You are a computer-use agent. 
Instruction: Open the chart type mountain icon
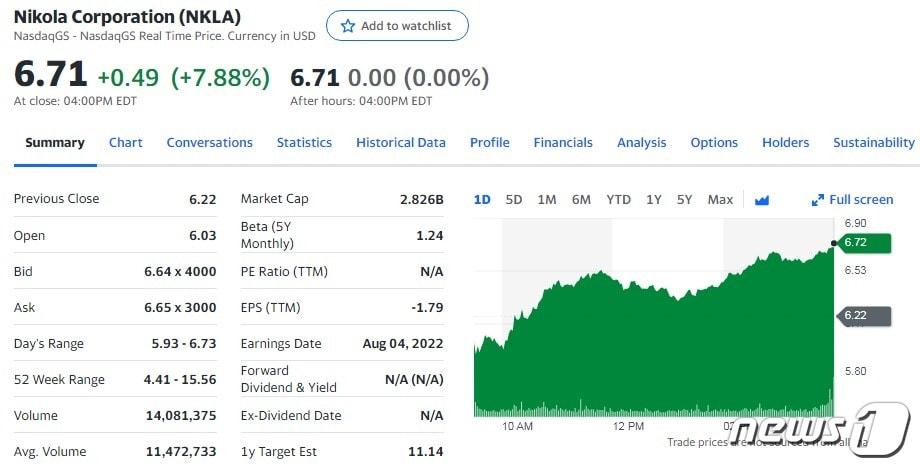[762, 200]
